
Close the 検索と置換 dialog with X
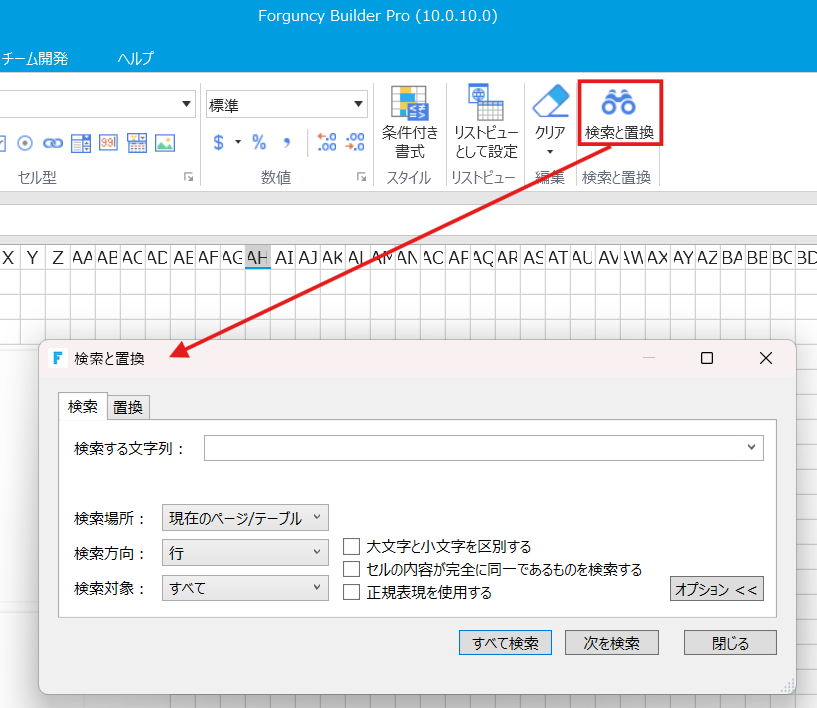pyautogui.click(x=766, y=358)
